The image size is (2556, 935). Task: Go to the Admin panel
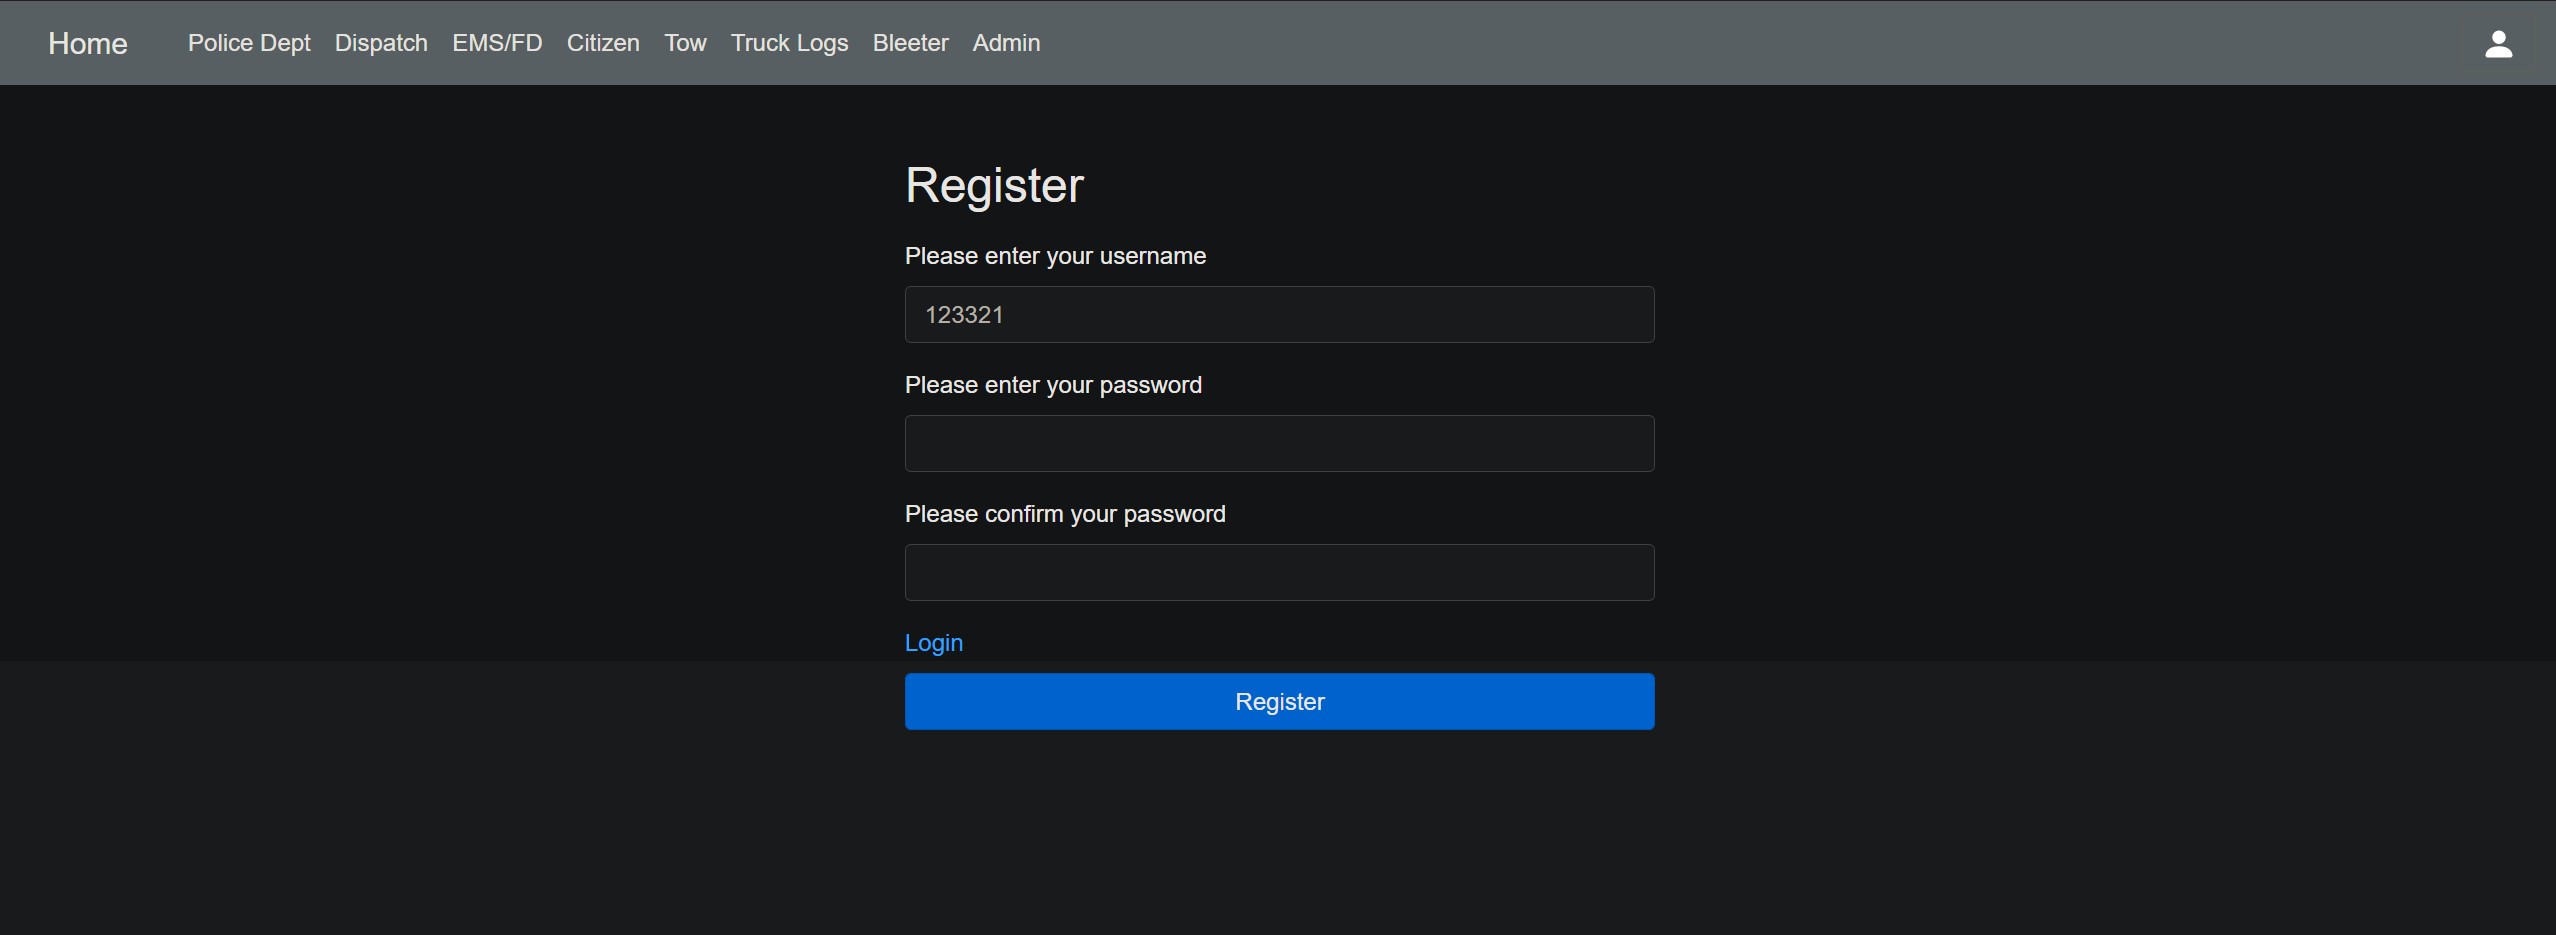click(1006, 43)
